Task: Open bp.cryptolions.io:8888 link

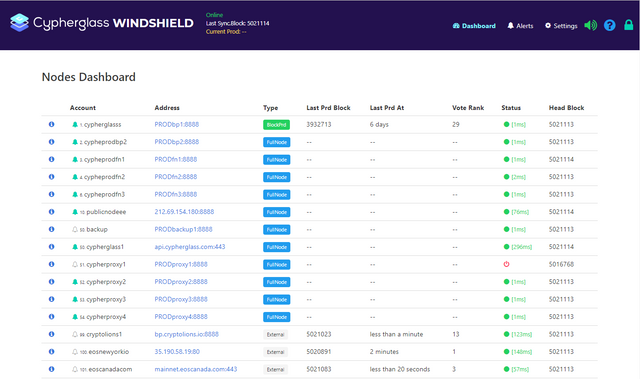Action: (187, 334)
